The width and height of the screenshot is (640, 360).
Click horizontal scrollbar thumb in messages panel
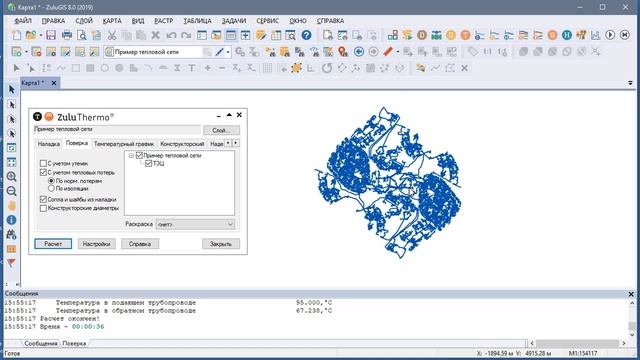click(x=578, y=344)
